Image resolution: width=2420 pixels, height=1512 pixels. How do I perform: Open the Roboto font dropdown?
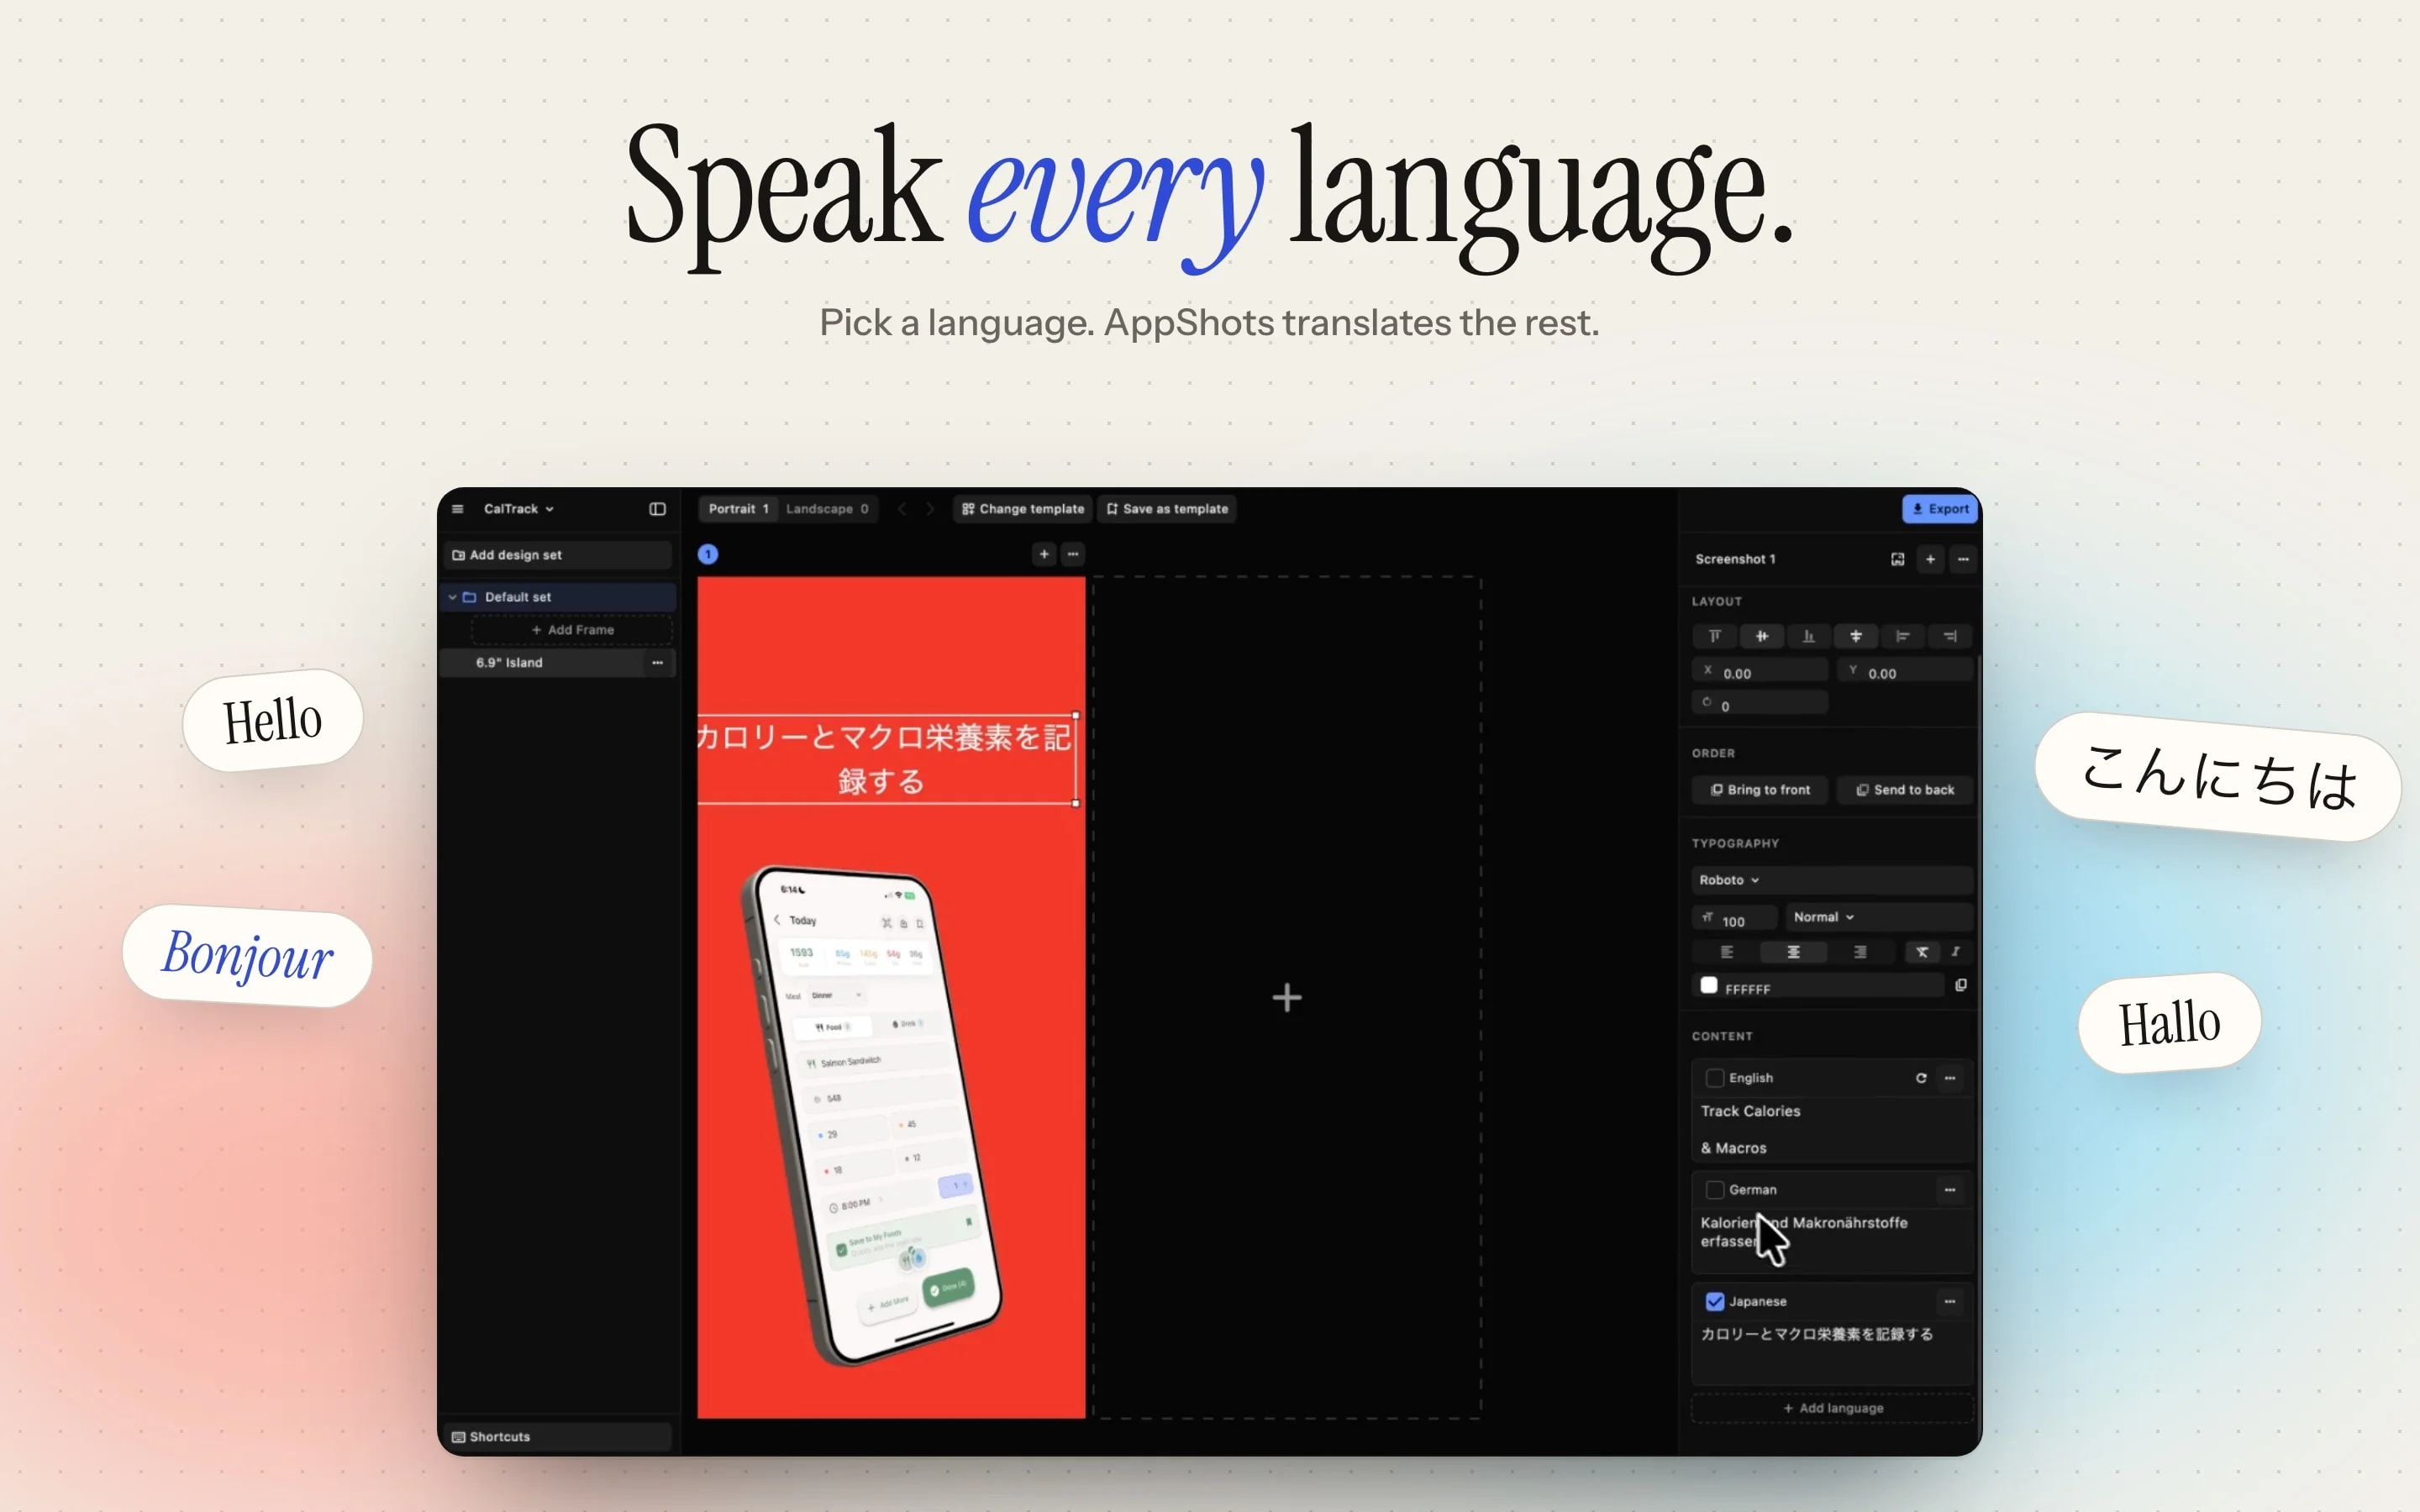[x=1831, y=880]
